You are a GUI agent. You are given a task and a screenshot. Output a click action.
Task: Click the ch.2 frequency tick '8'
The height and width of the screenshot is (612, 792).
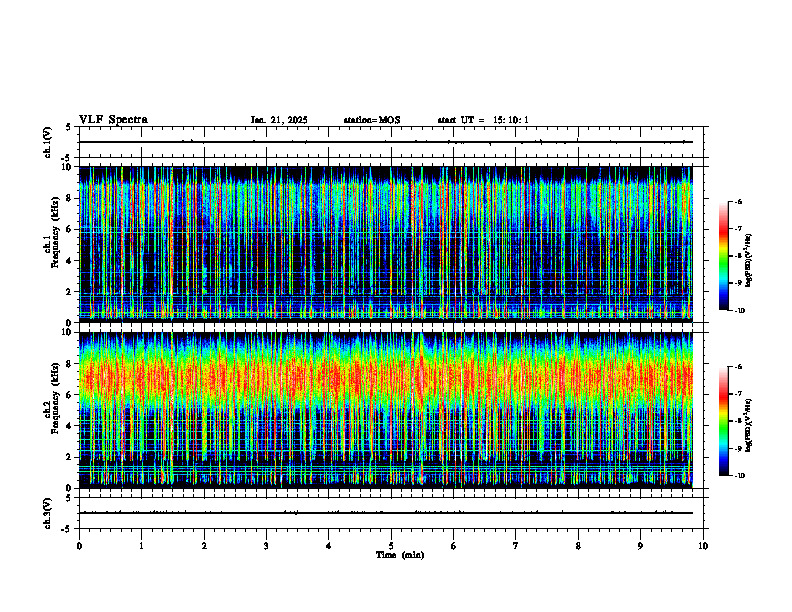point(71,364)
